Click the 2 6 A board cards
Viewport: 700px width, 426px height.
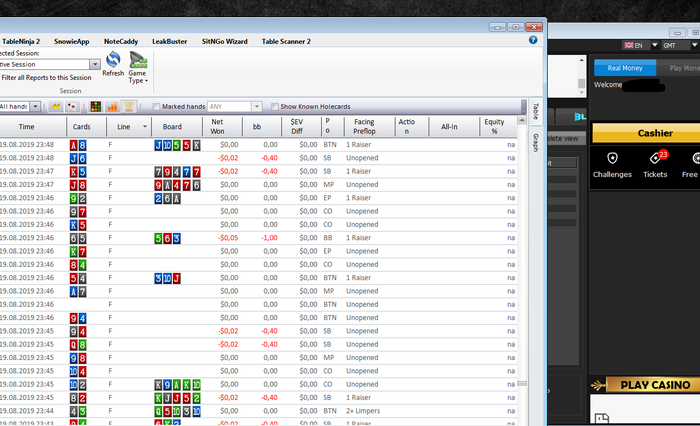click(x=167, y=198)
